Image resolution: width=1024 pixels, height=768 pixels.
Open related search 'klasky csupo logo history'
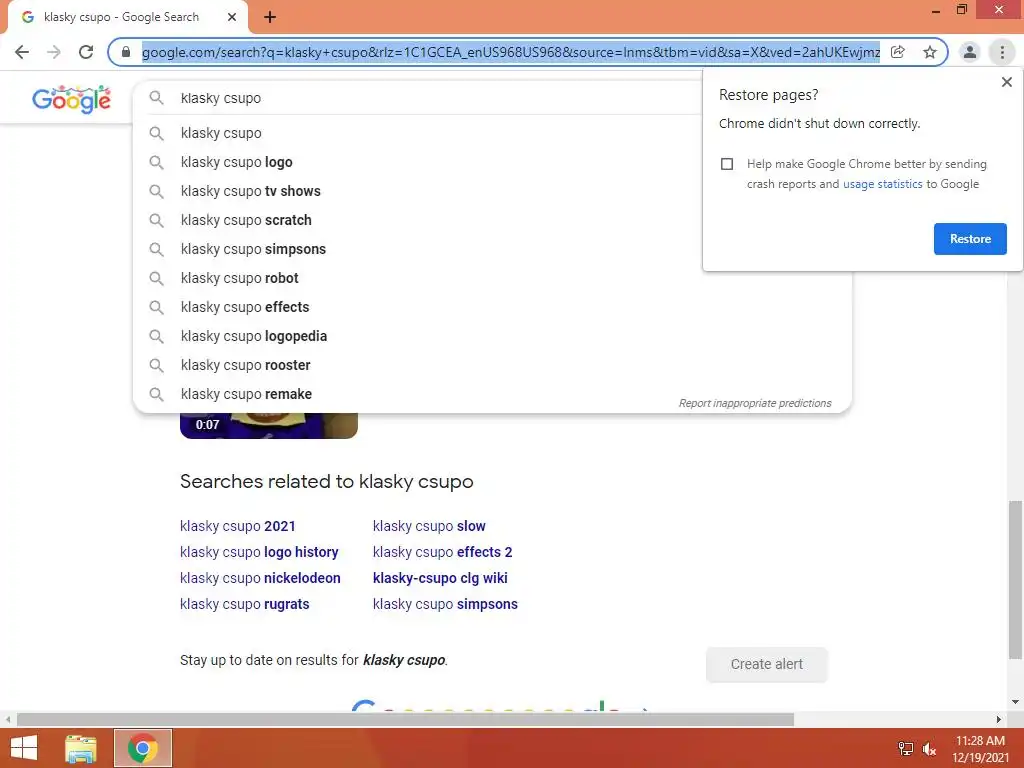pyautogui.click(x=259, y=552)
